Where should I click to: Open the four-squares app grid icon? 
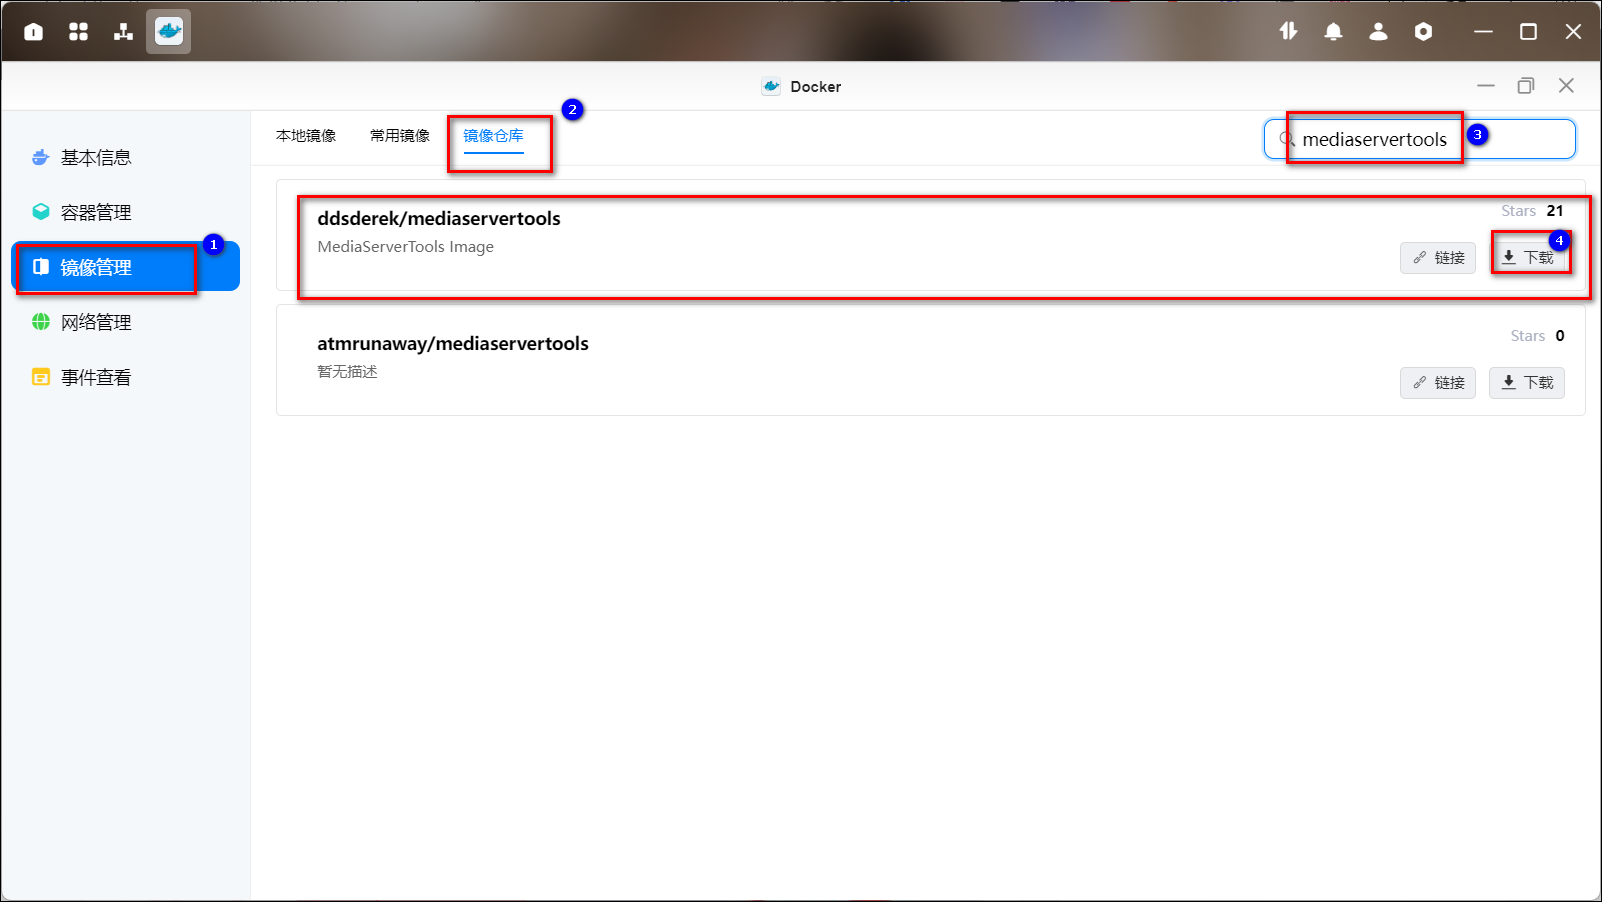[78, 32]
